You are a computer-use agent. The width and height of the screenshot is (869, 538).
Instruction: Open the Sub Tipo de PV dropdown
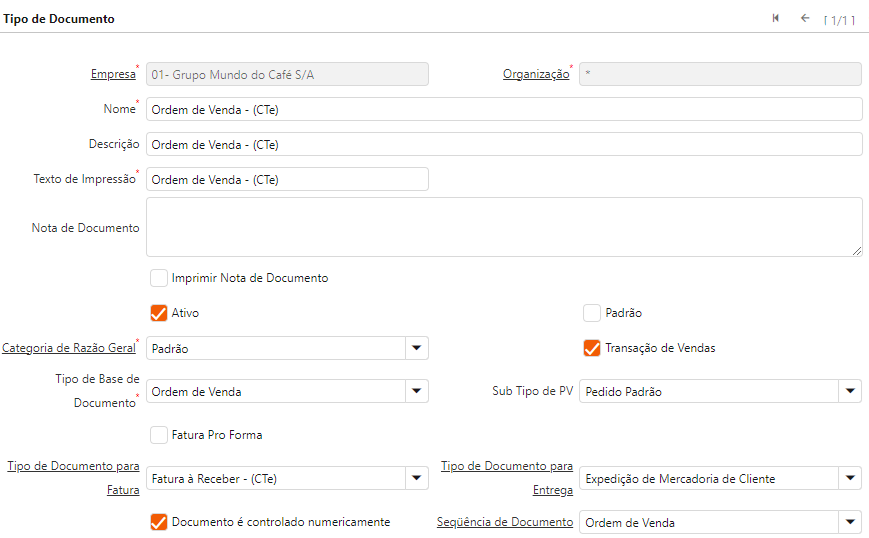pos(849,392)
